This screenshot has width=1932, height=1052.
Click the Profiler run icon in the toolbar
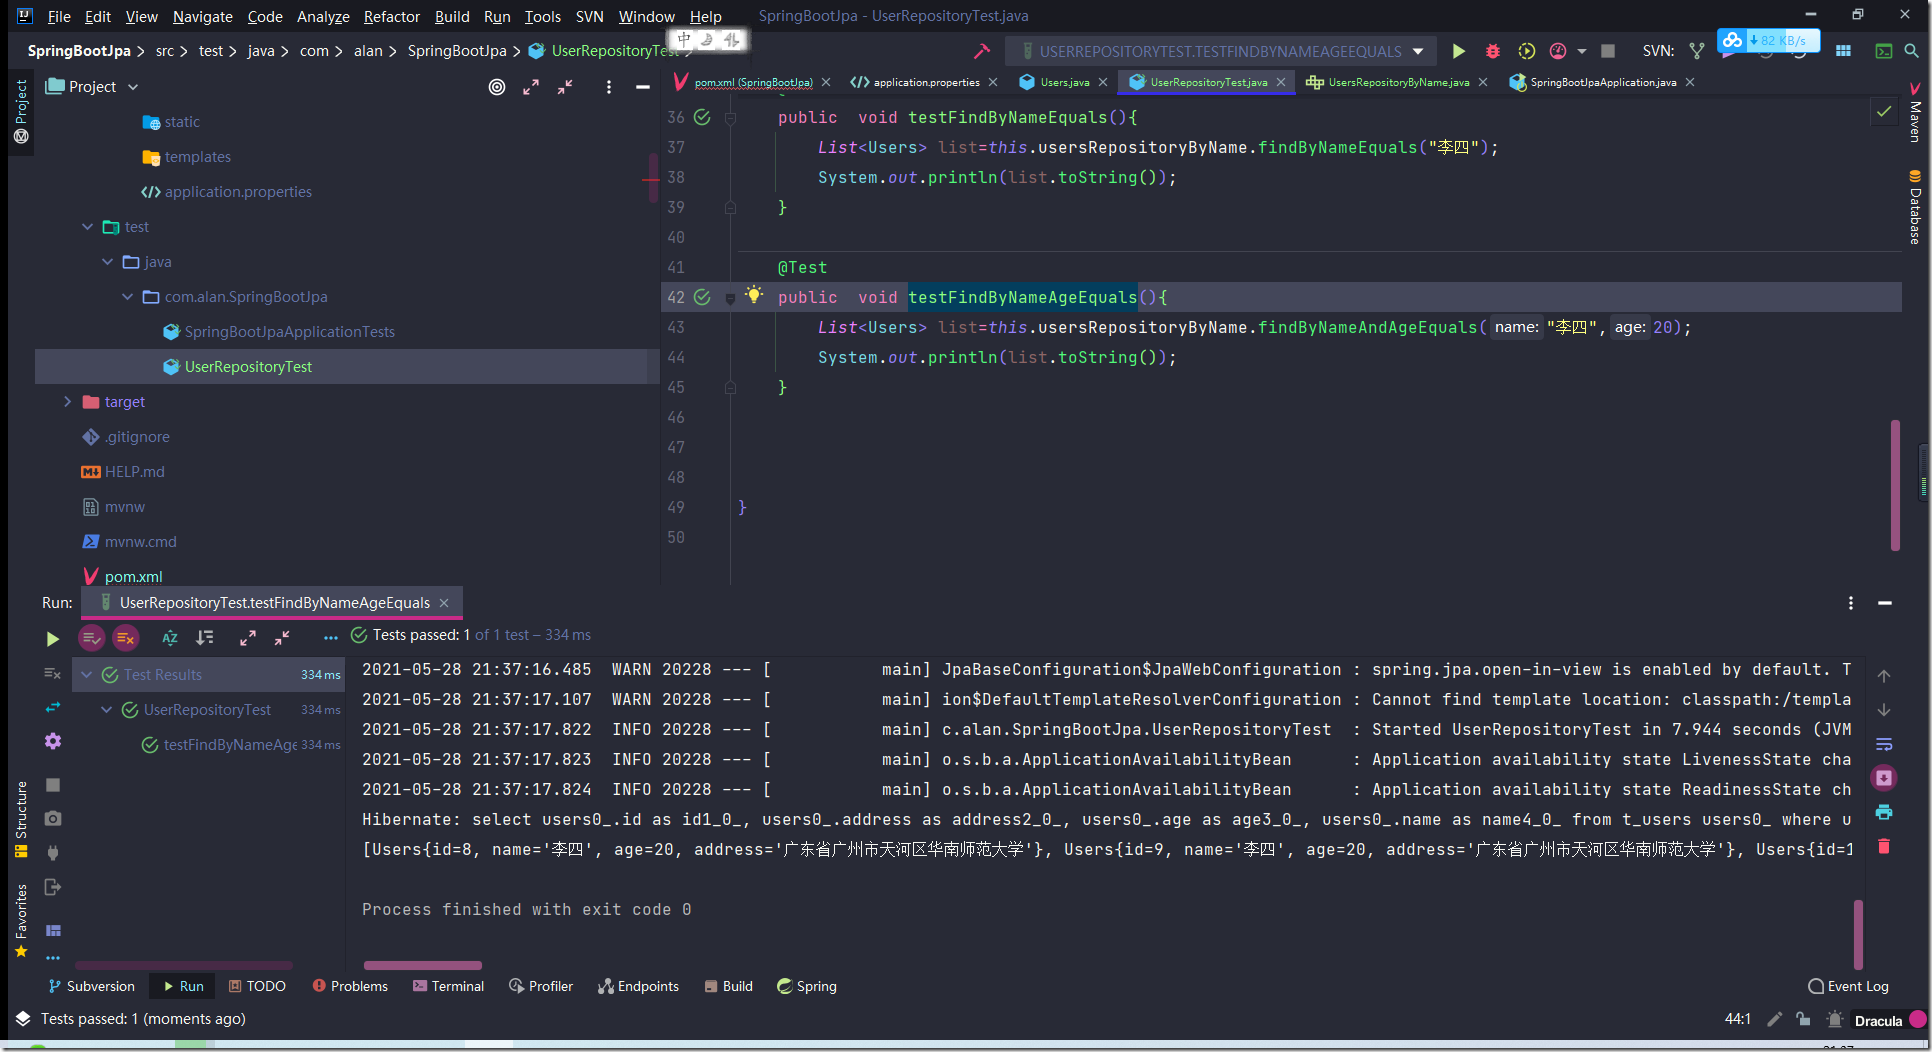pyautogui.click(x=1558, y=51)
